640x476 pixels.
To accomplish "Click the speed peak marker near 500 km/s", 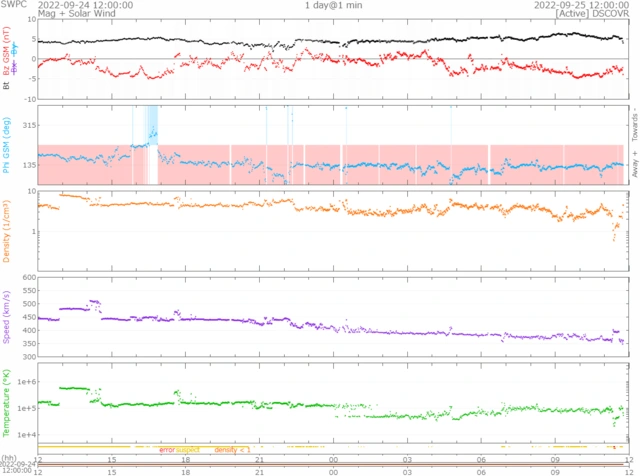I will coord(95,302).
